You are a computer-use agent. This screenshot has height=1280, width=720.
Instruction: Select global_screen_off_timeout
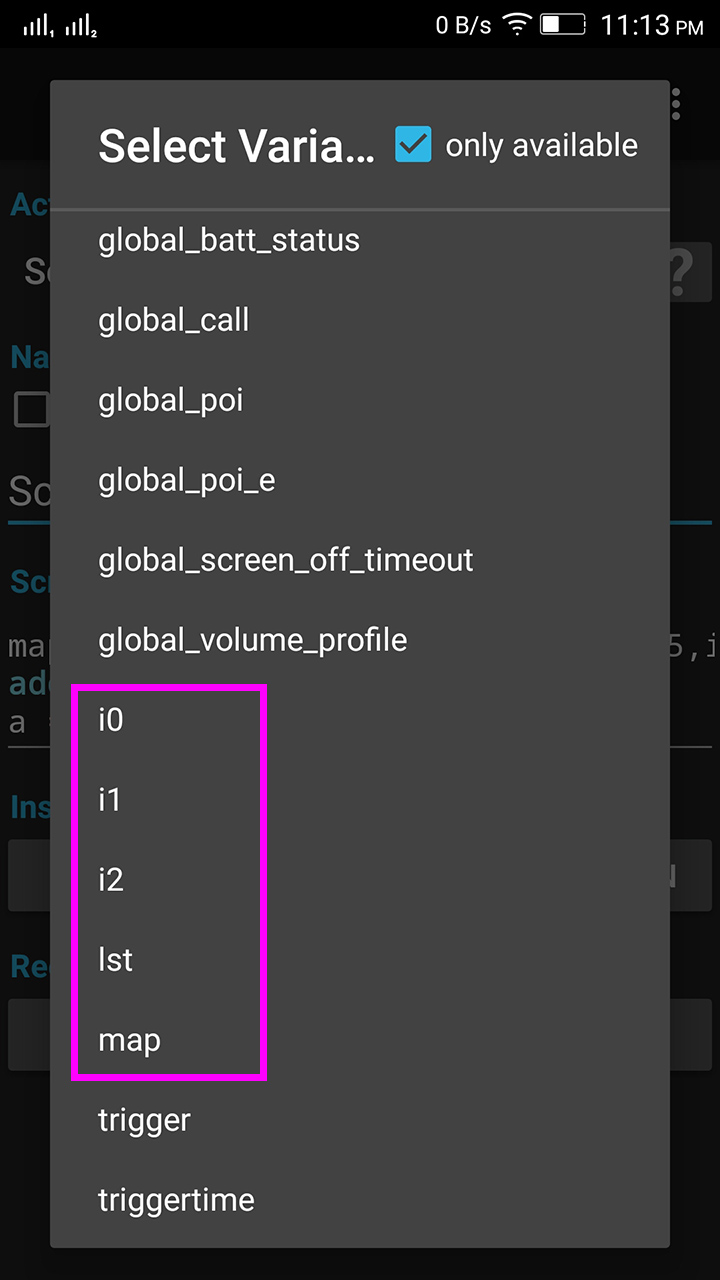284,560
